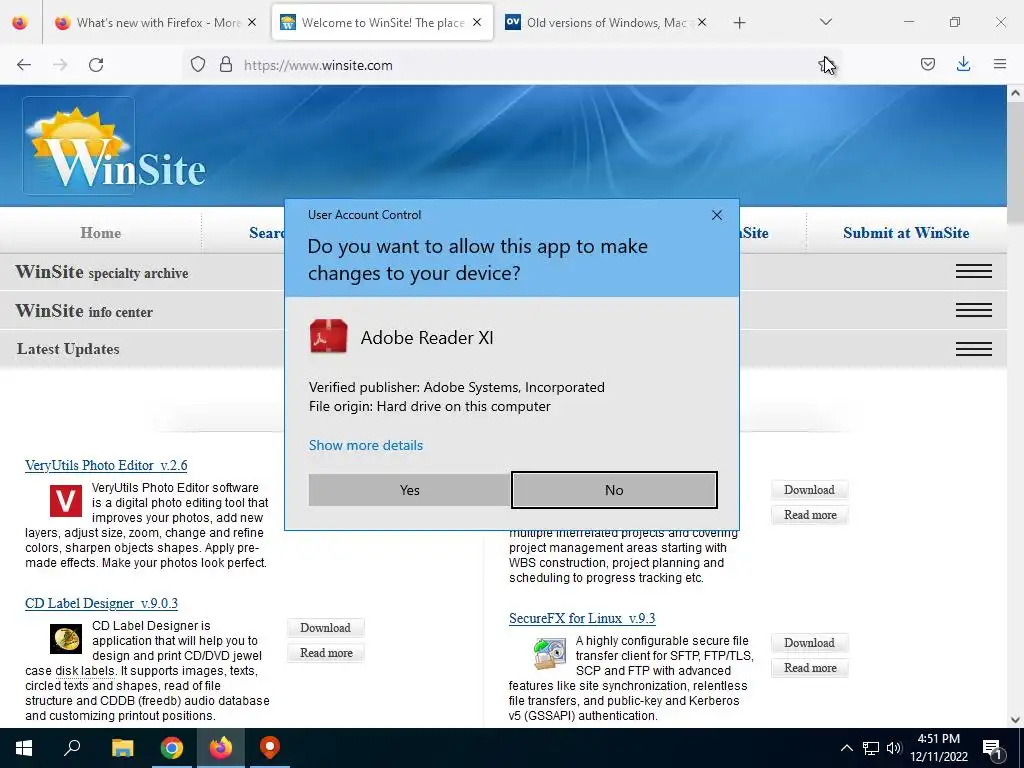The image size is (1024, 768).
Task: Go back with the Firefox back arrow
Action: click(24, 65)
